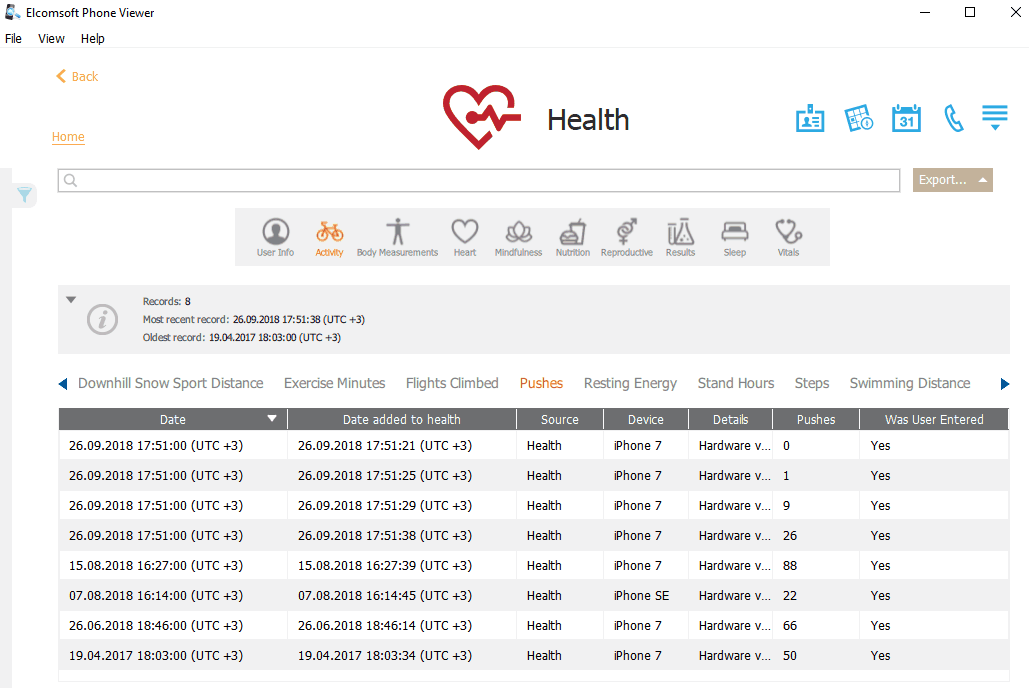The height and width of the screenshot is (688, 1029).
Task: Open the Mindfulness category icon
Action: click(x=518, y=238)
